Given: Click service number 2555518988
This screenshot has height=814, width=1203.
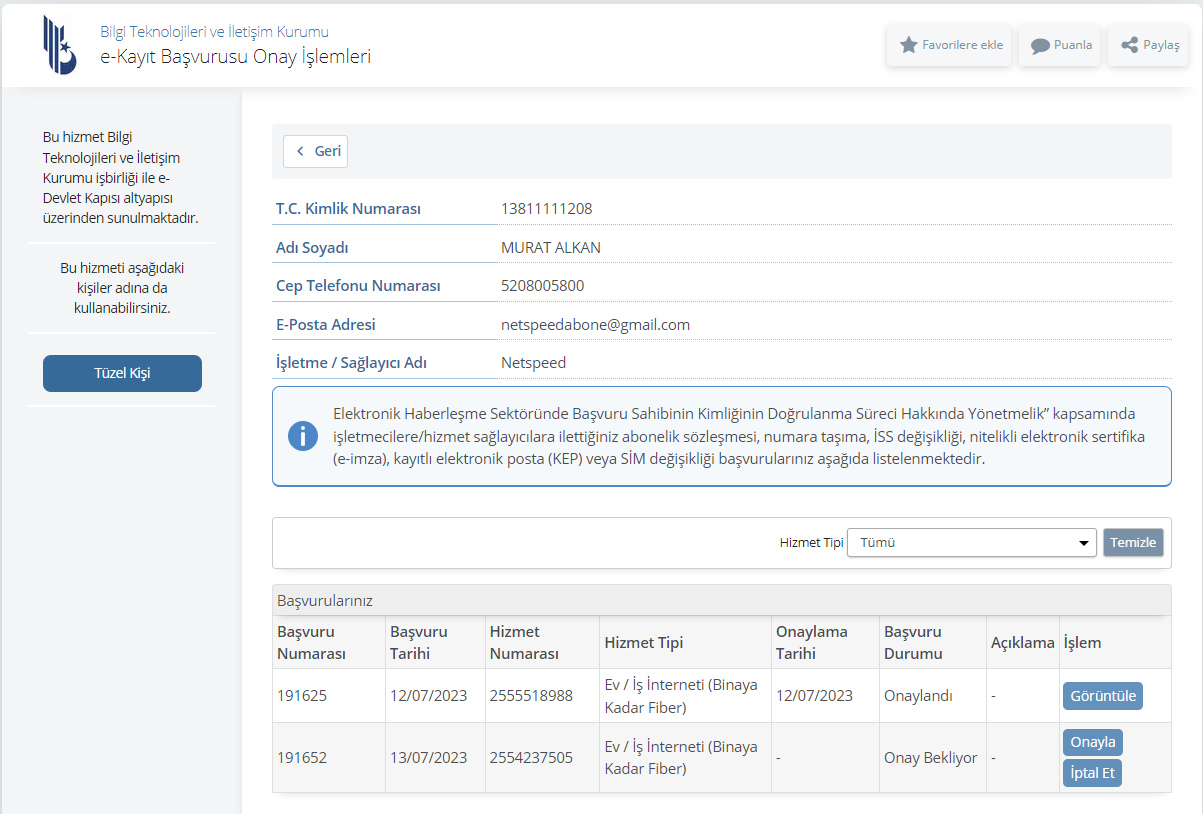Looking at the screenshot, I should pyautogui.click(x=531, y=696).
